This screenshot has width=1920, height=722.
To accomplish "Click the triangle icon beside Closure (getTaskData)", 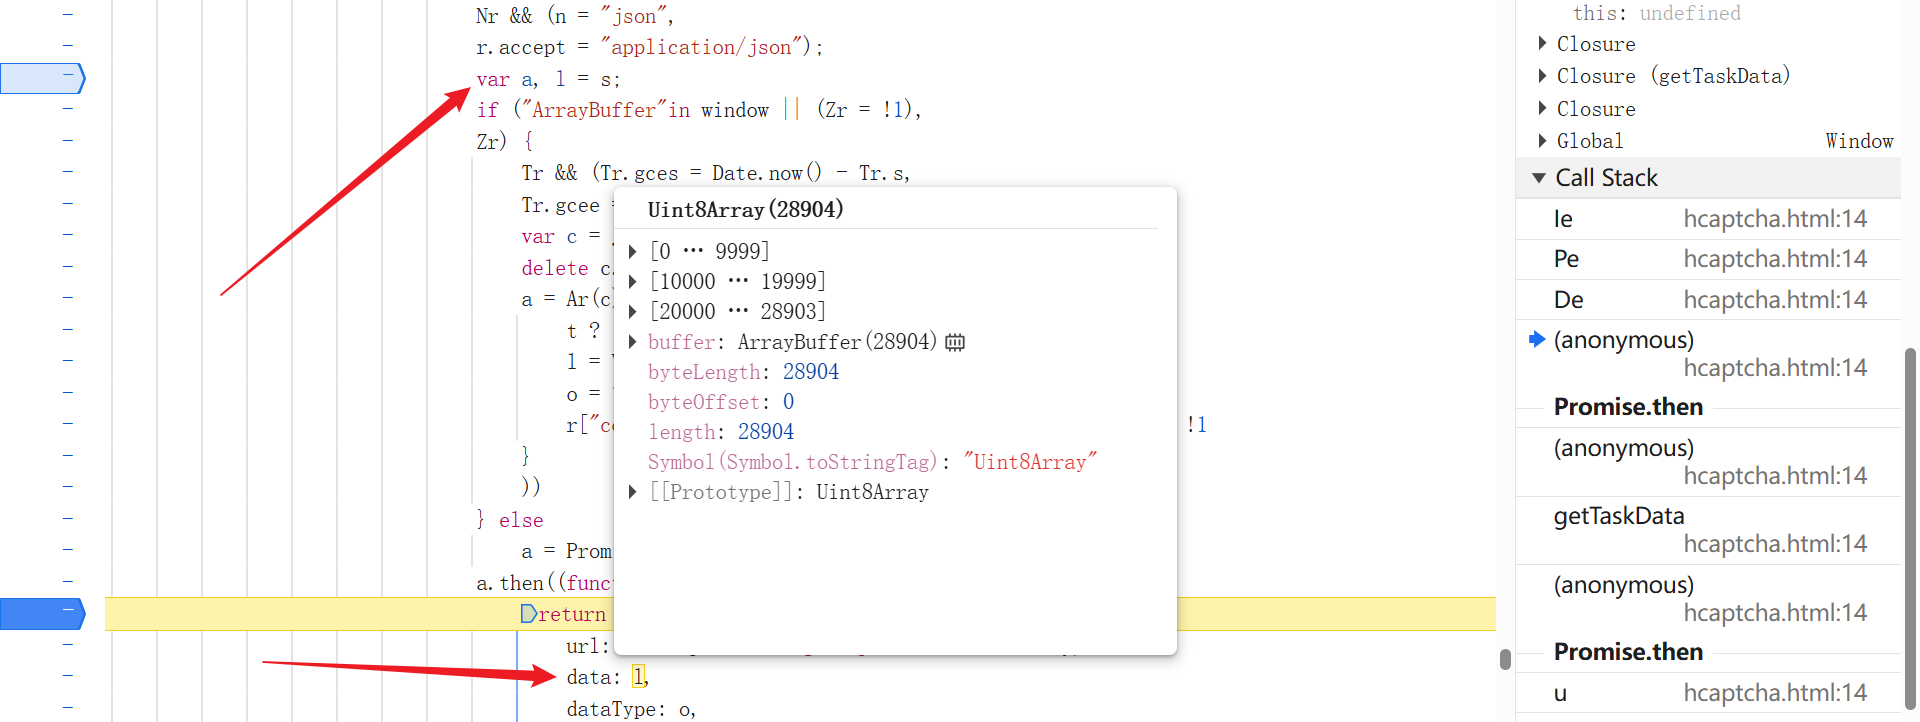I will coord(1542,76).
